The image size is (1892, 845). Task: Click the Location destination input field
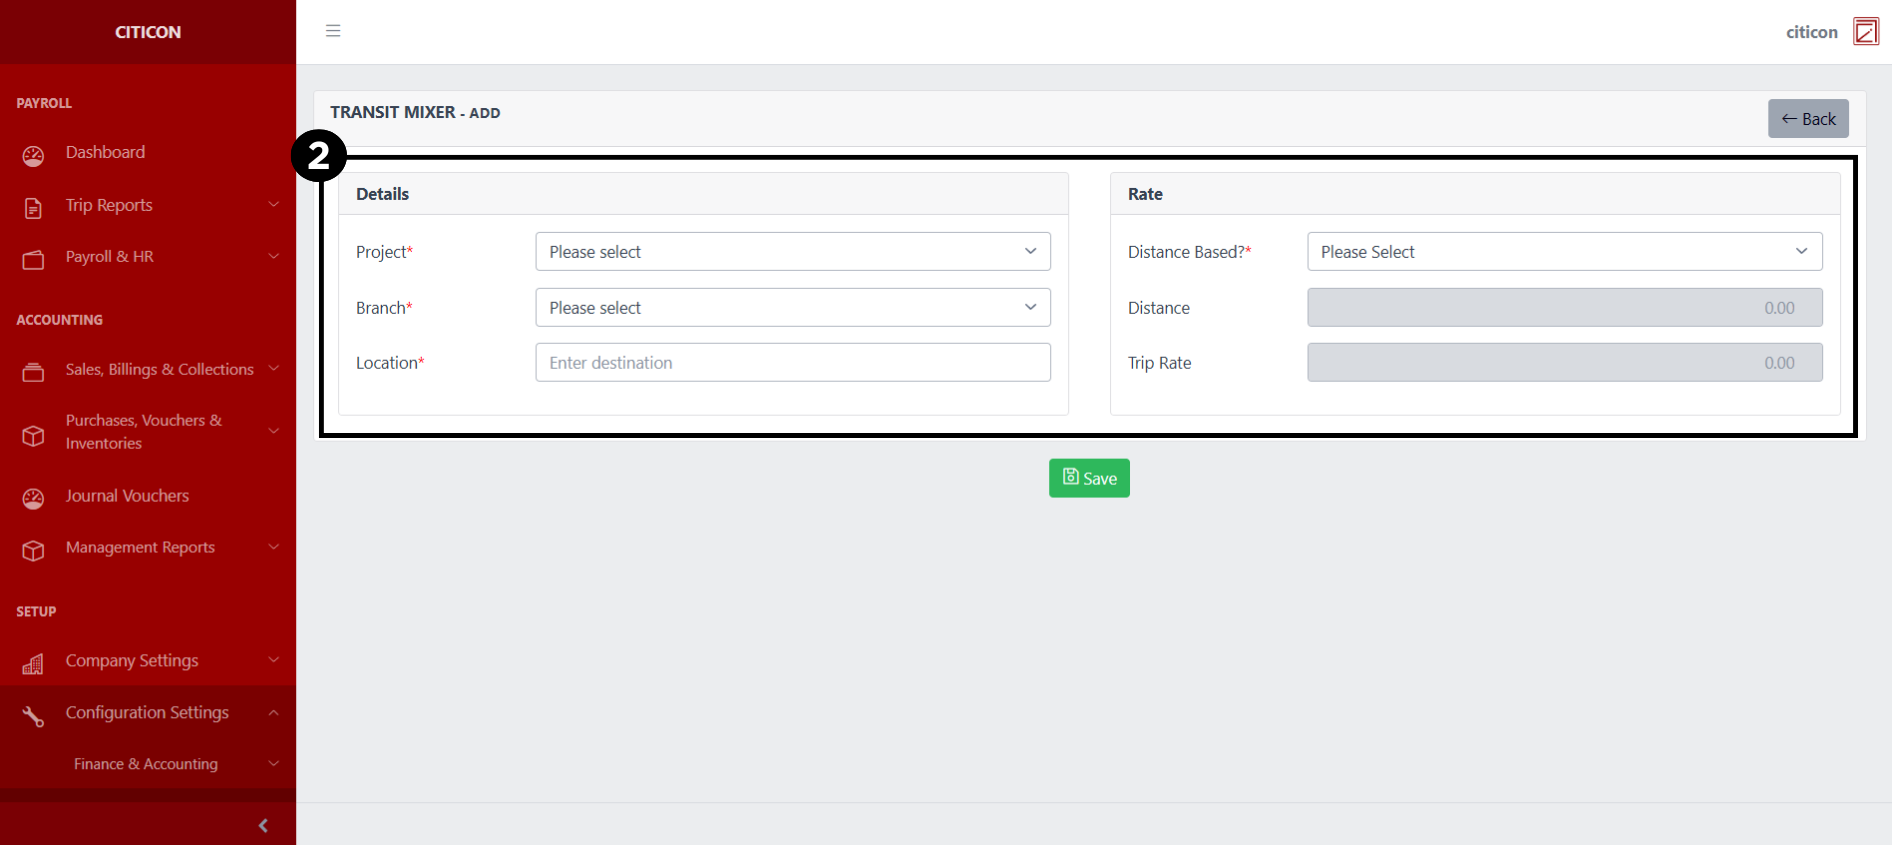point(792,363)
